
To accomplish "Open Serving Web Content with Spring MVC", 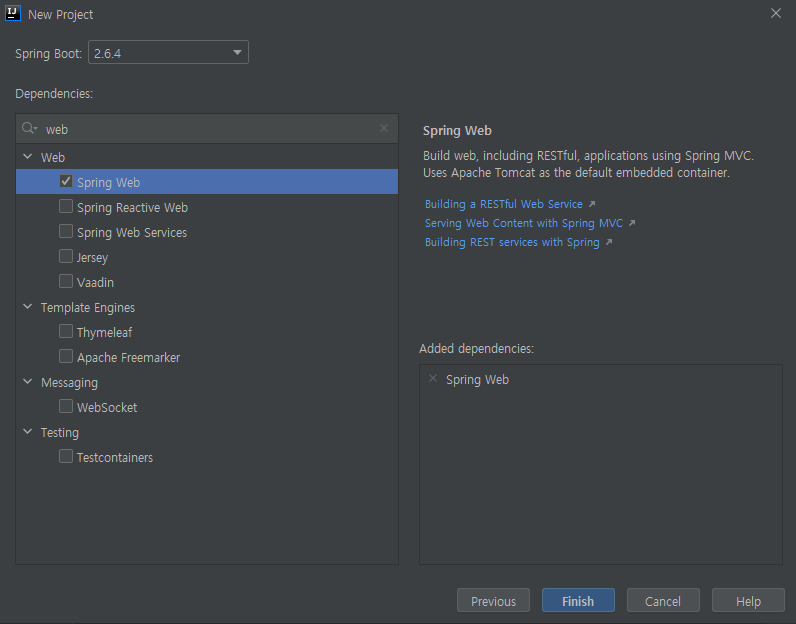I will (x=524, y=223).
